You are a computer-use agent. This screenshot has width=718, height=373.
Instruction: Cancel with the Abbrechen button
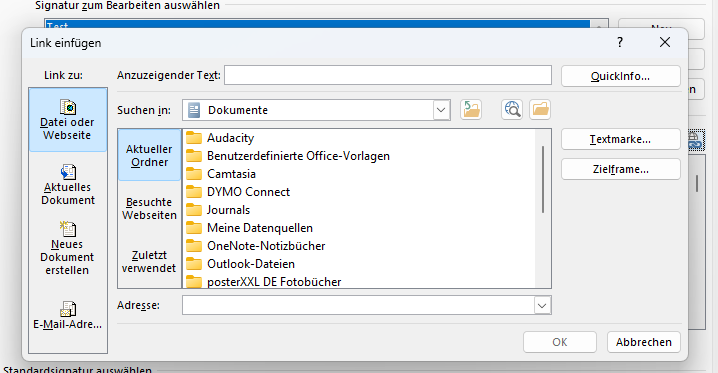click(643, 342)
